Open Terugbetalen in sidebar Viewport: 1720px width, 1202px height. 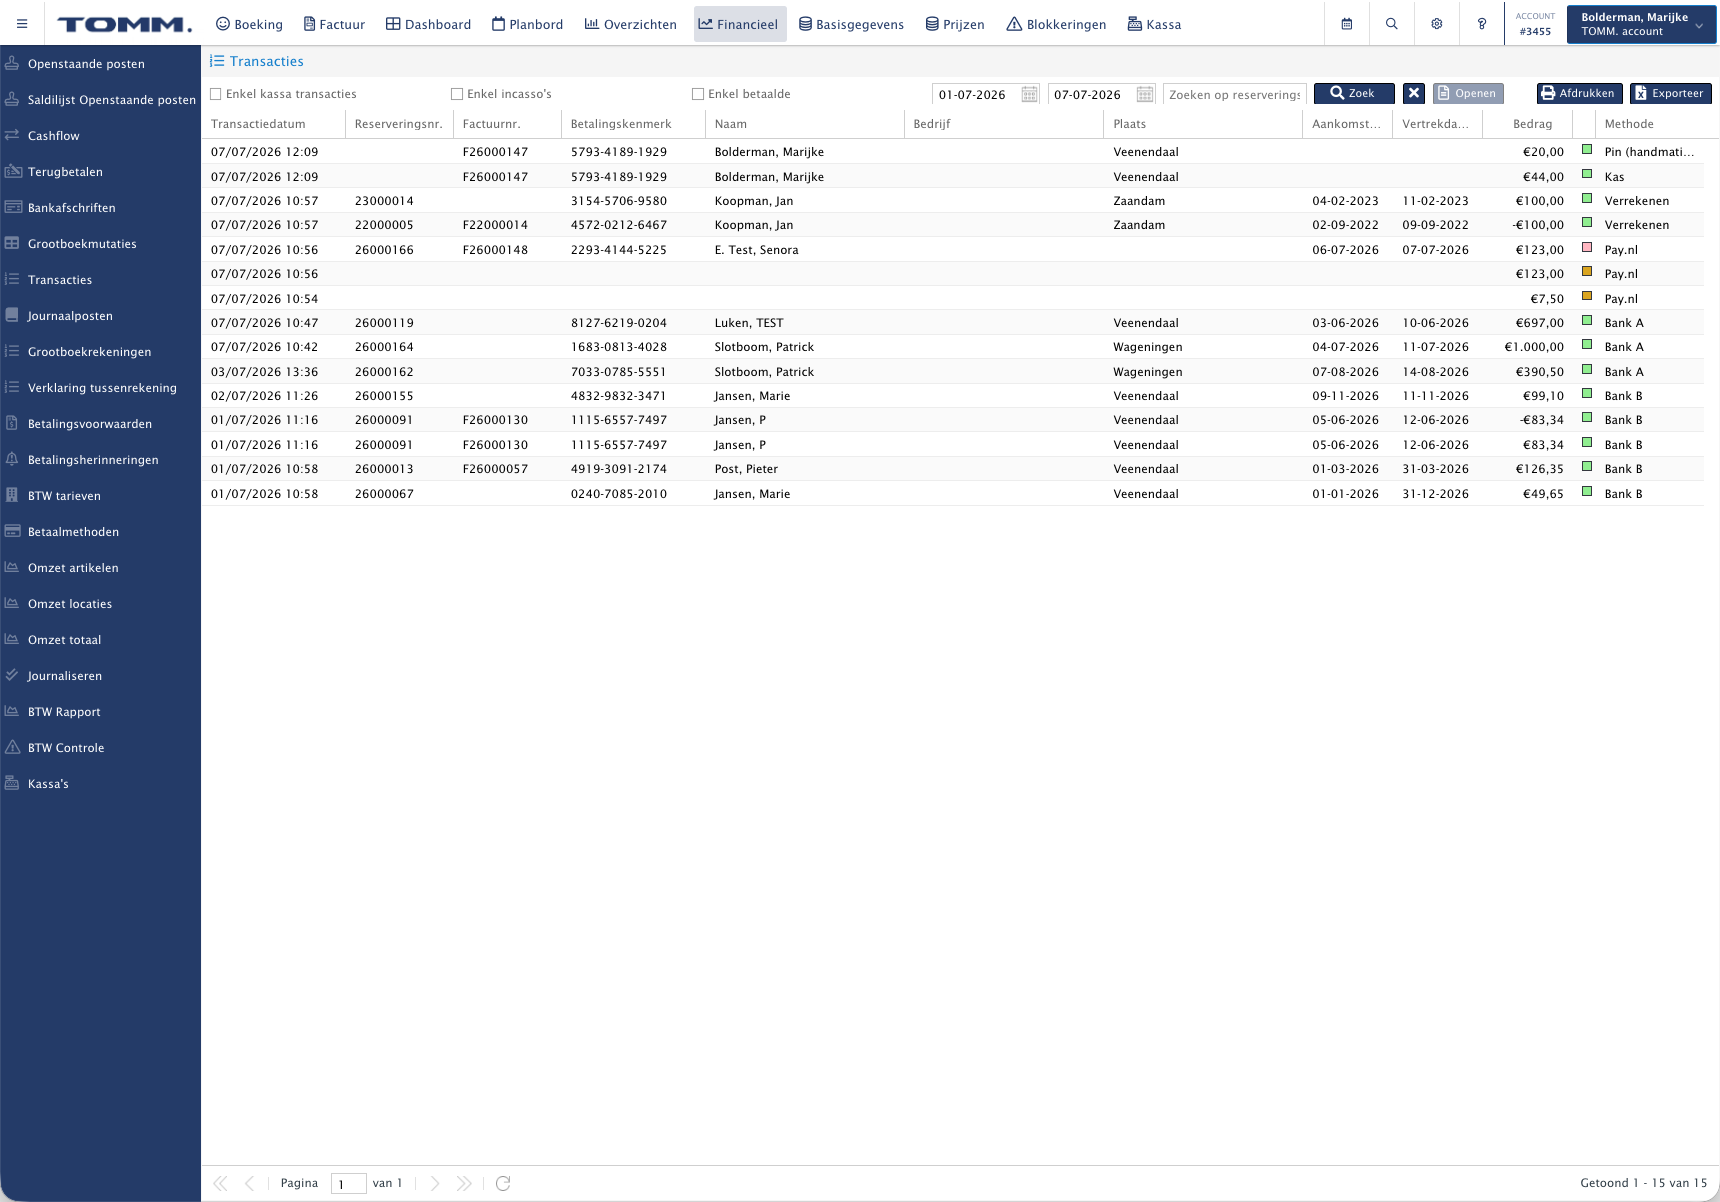click(x=100, y=172)
